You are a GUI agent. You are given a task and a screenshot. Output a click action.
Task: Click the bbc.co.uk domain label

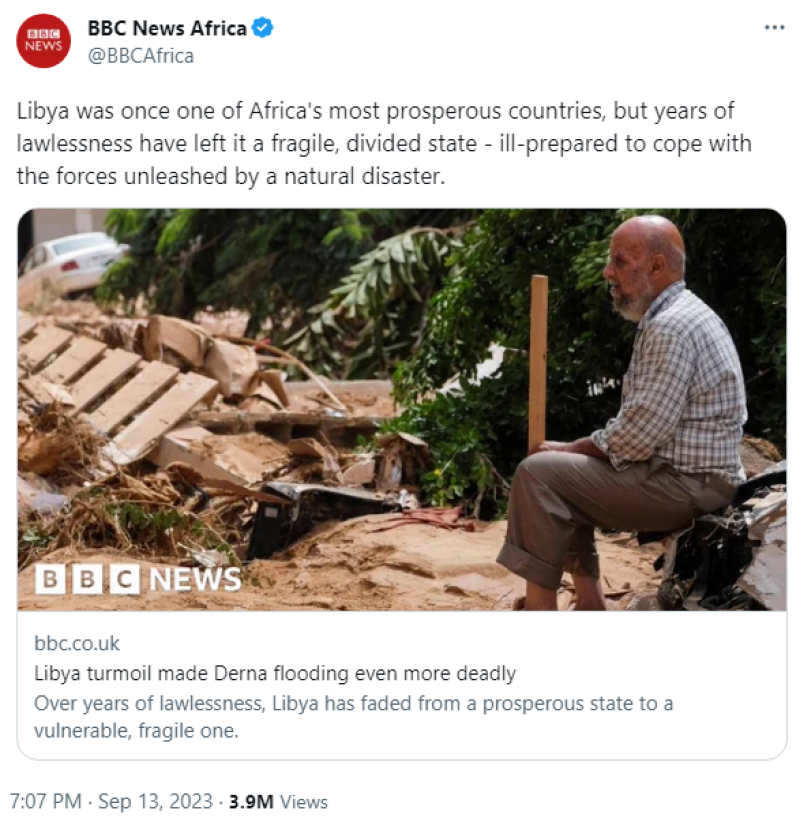(x=76, y=643)
